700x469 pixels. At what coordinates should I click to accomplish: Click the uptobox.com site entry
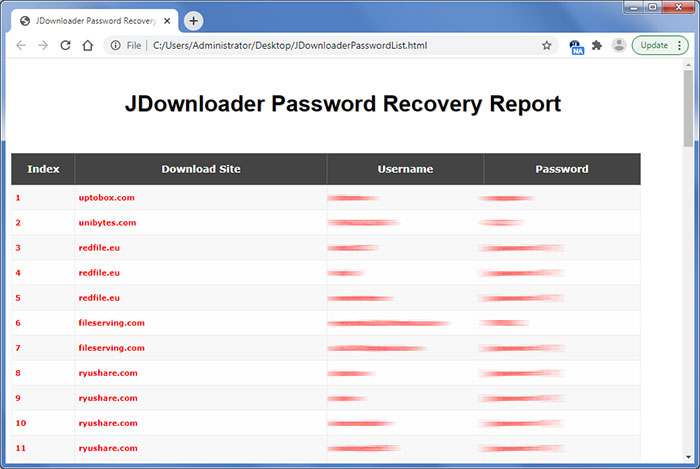pos(106,198)
